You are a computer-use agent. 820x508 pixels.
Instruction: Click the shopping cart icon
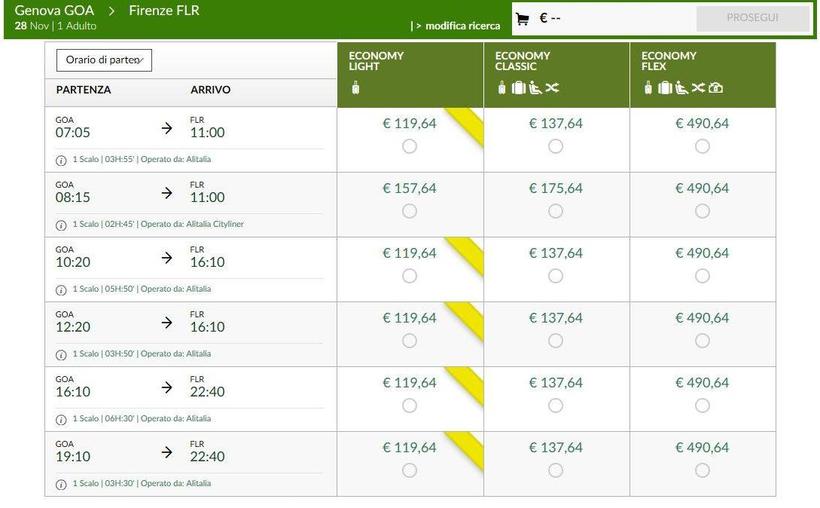click(x=522, y=19)
